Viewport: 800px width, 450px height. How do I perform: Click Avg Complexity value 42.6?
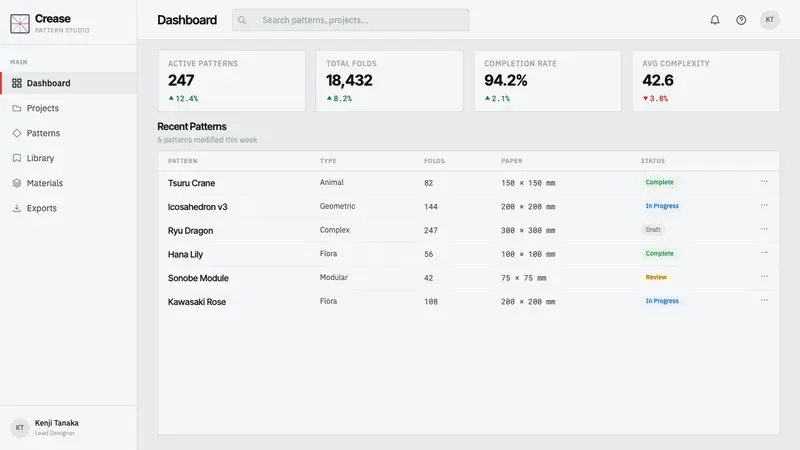pos(658,80)
